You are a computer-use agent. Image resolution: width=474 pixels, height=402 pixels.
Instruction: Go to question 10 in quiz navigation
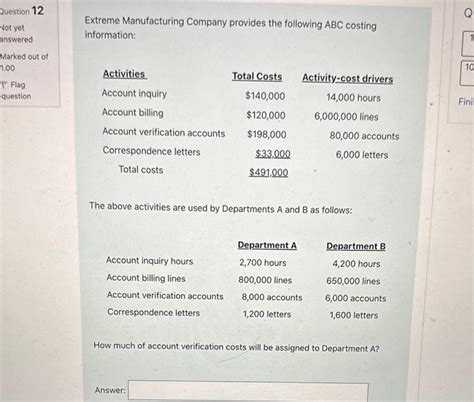tap(467, 72)
